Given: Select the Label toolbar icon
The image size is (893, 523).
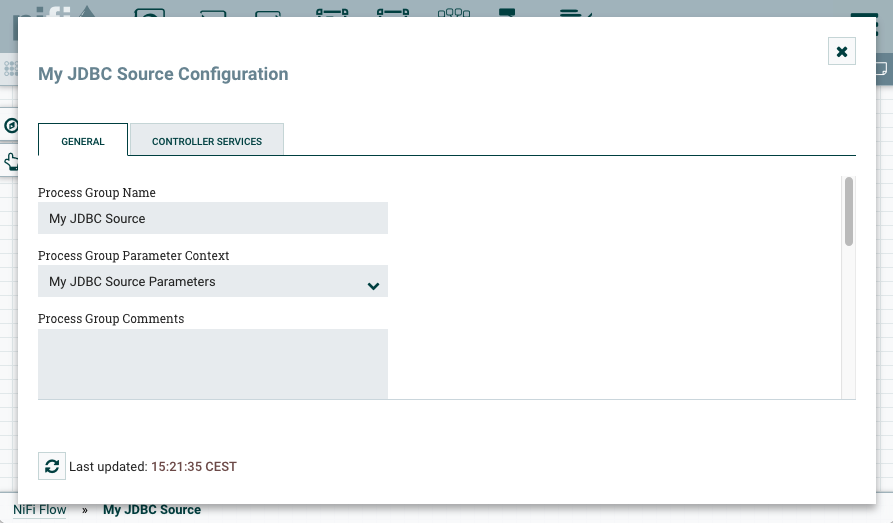Looking at the screenshot, I should 574,12.
